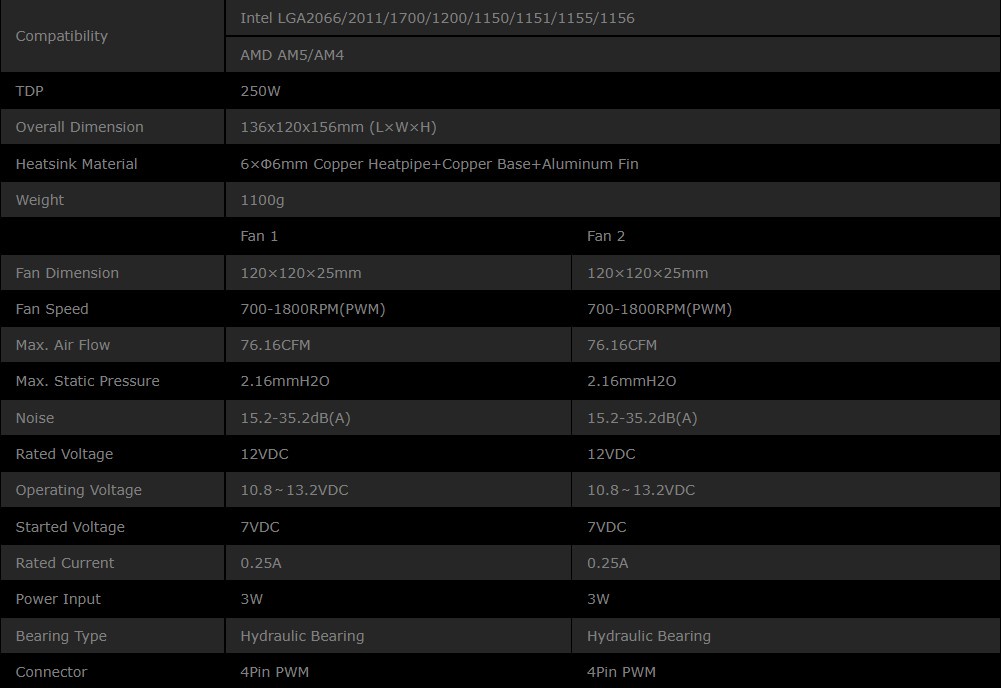
Task: Click Fan 1 connector 4Pin PWM value
Action: coord(275,672)
